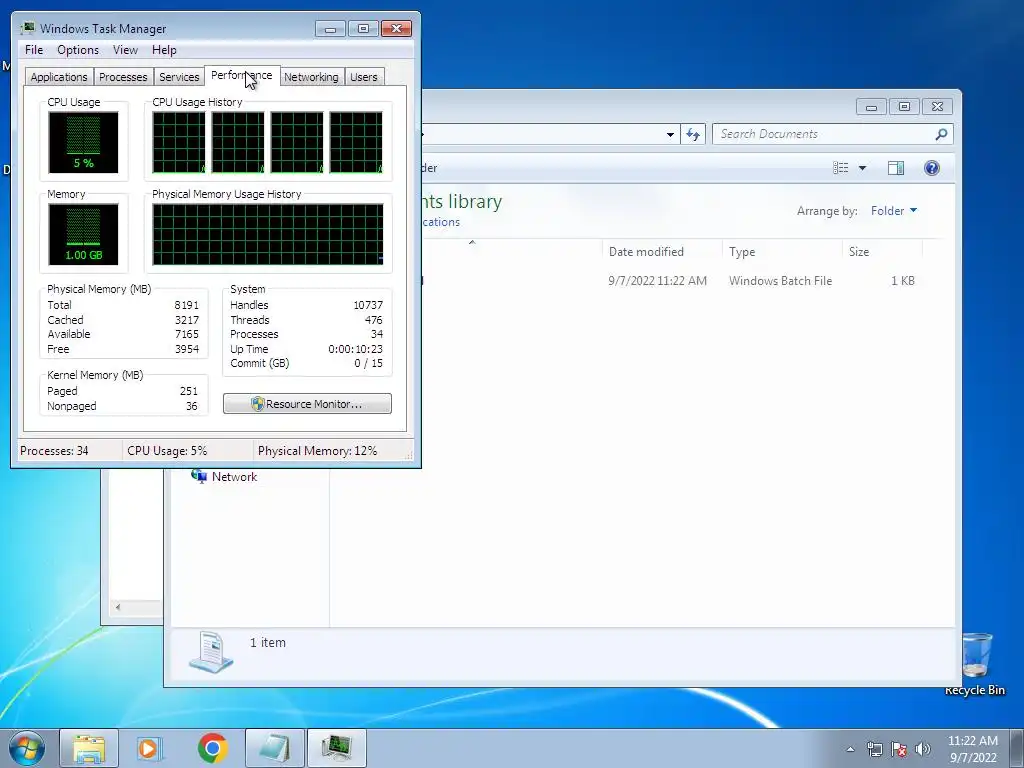Click the left arrow of the horizontal scrollbar
This screenshot has width=1024, height=768.
[x=118, y=607]
